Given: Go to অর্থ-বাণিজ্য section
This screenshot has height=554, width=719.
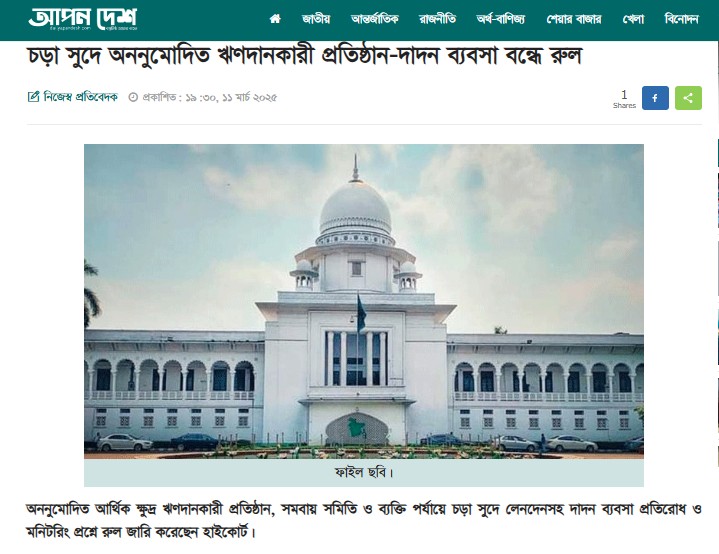Looking at the screenshot, I should pos(501,19).
